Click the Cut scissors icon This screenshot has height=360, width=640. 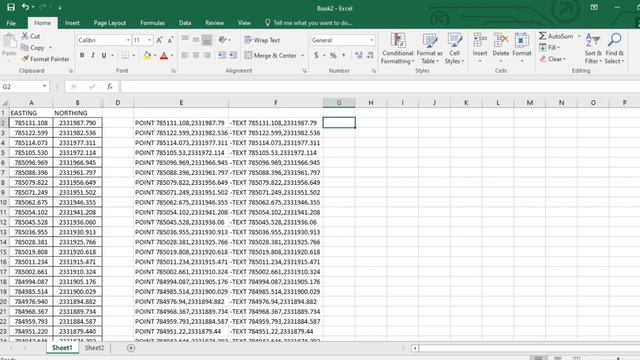point(25,36)
